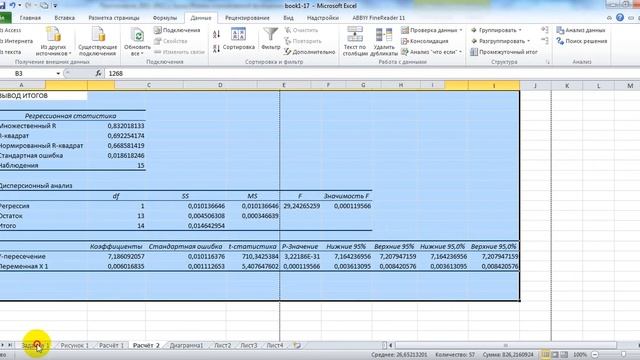The image size is (640, 360).
Task: Open 'Анализ данных' data analysis
Action: point(581,30)
